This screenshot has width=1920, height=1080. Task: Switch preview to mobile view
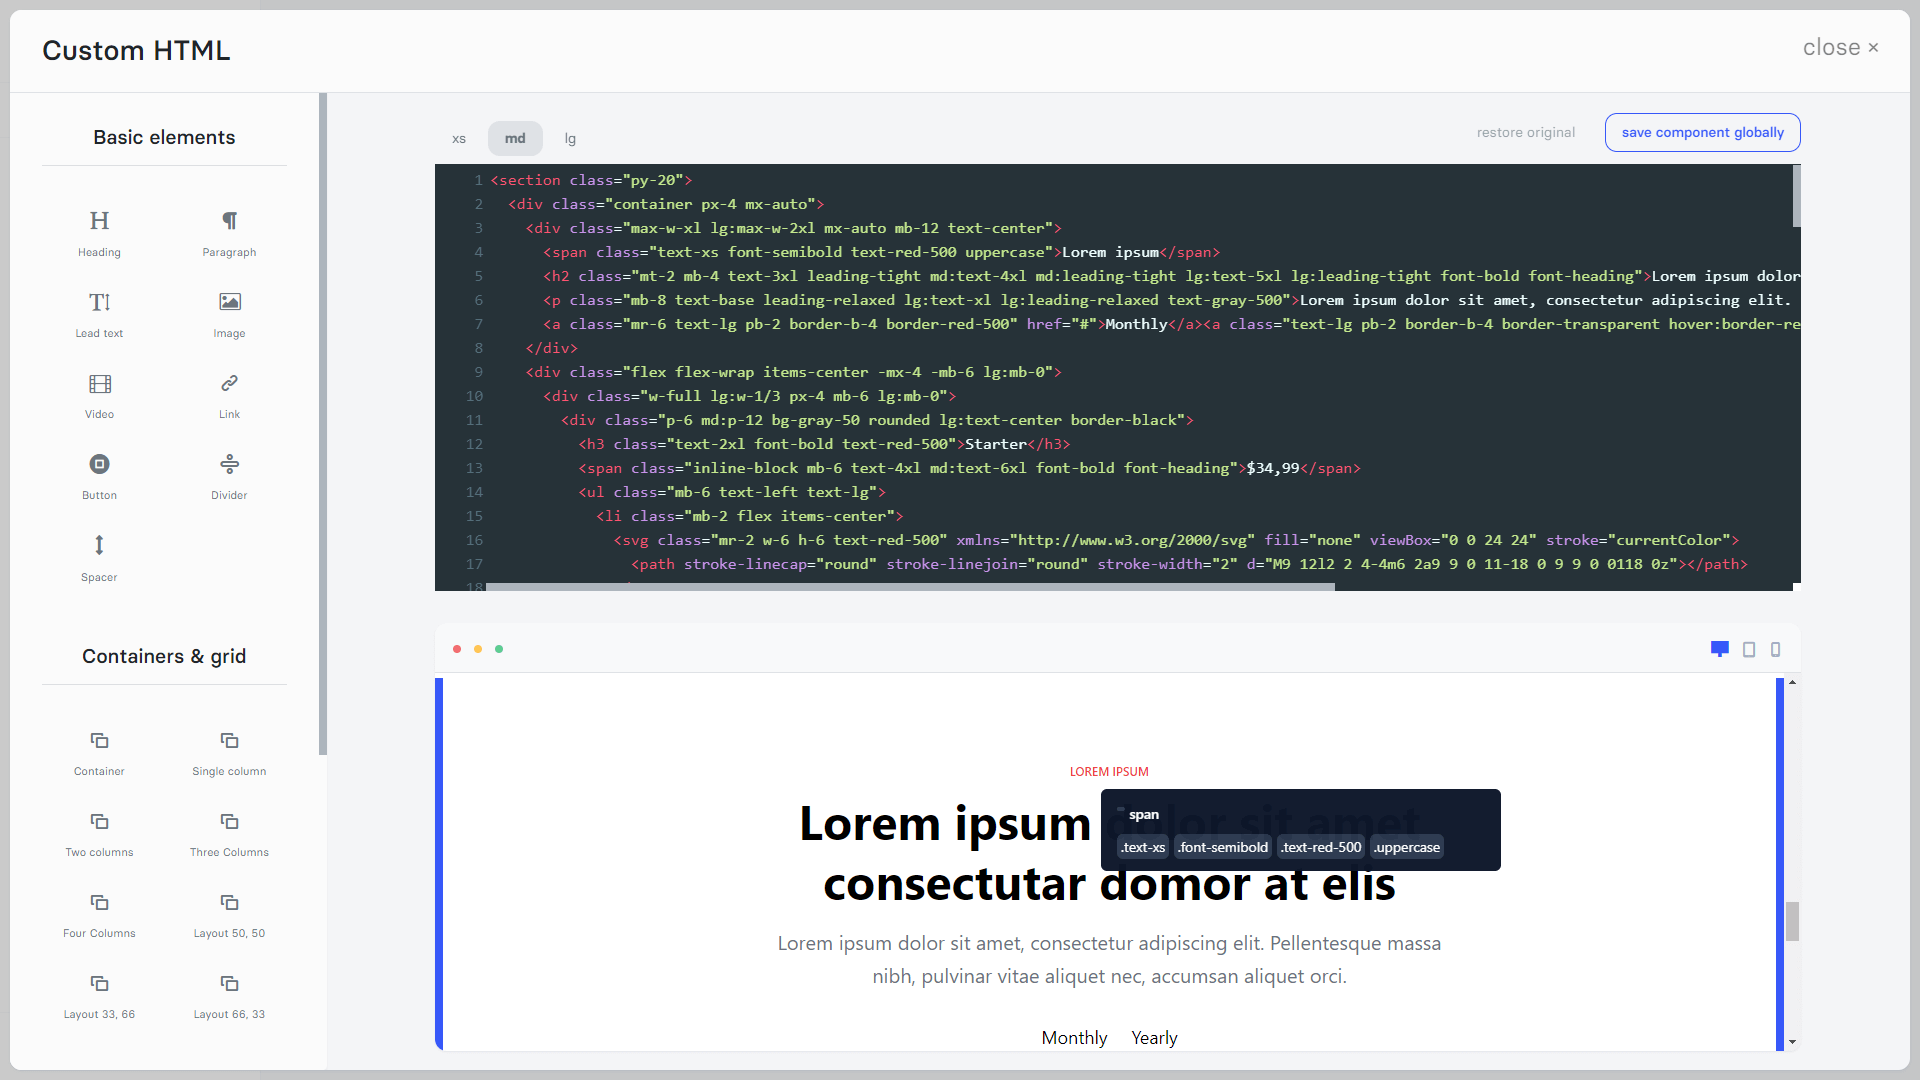[x=1776, y=649]
